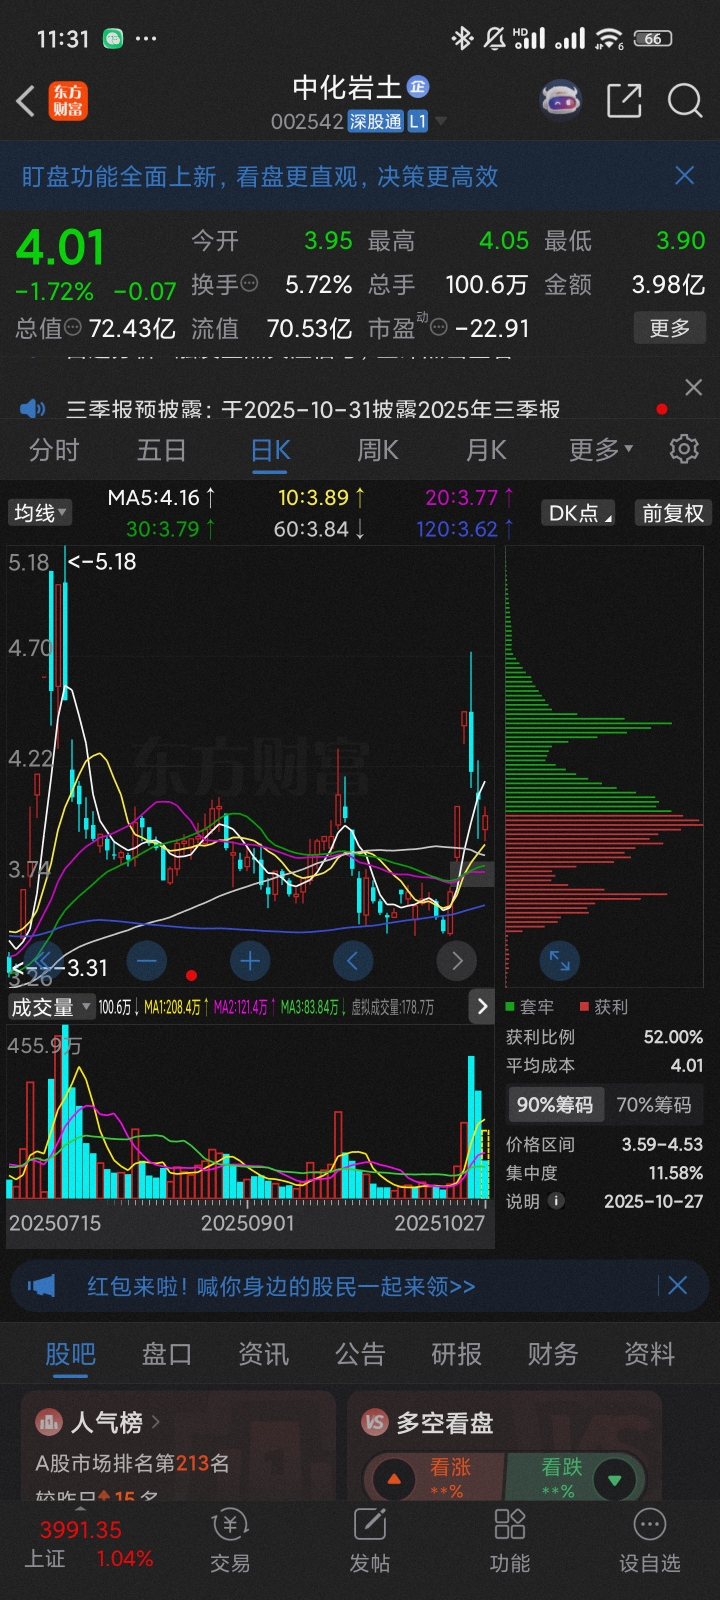Viewport: 720px width, 1600px height.
Task: Open 交易 in bottom bar
Action: (x=230, y=1541)
